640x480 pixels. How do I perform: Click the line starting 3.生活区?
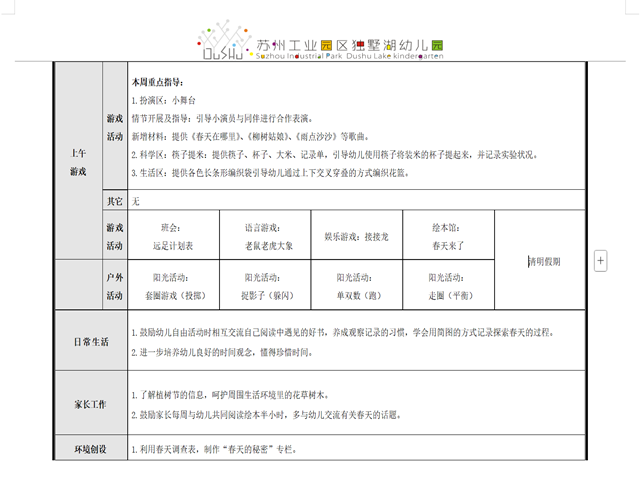coord(270,173)
